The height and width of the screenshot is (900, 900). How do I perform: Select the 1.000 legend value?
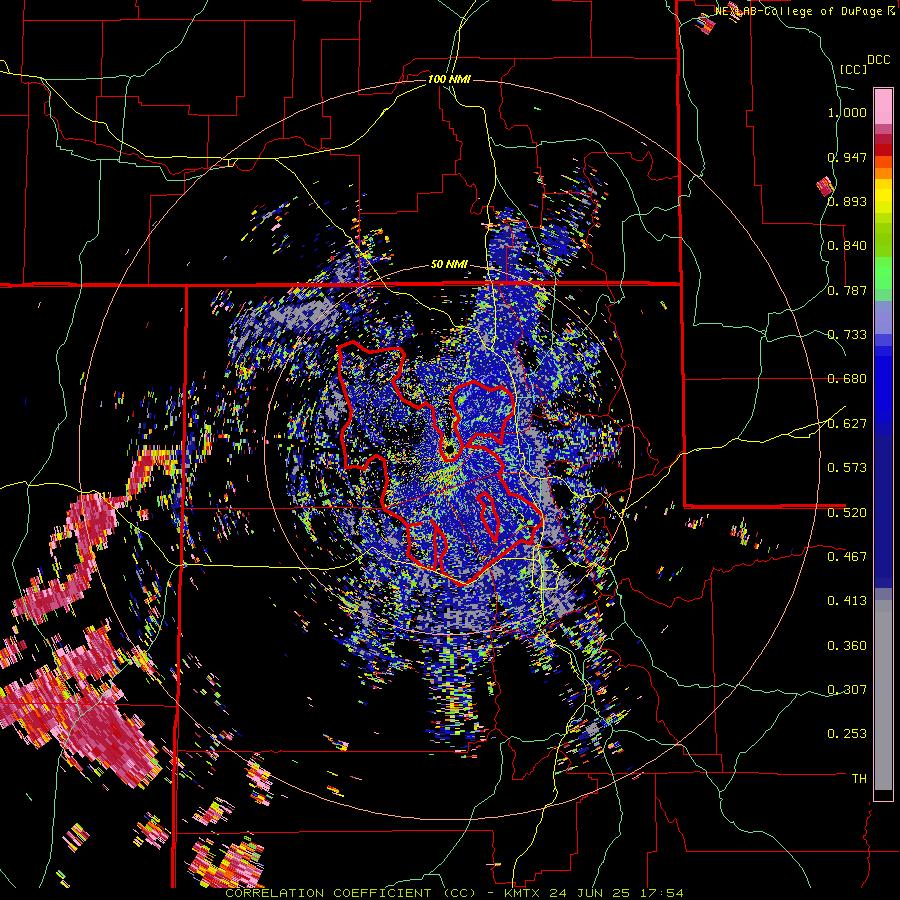tap(847, 112)
